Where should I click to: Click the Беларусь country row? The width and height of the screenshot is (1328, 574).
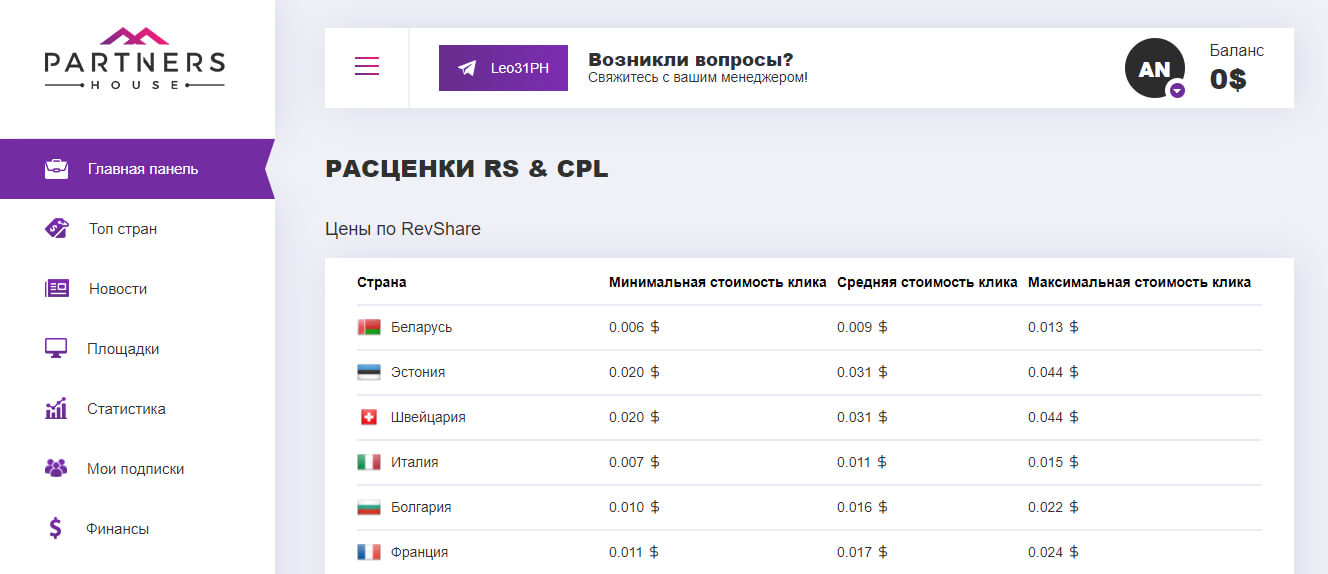421,327
